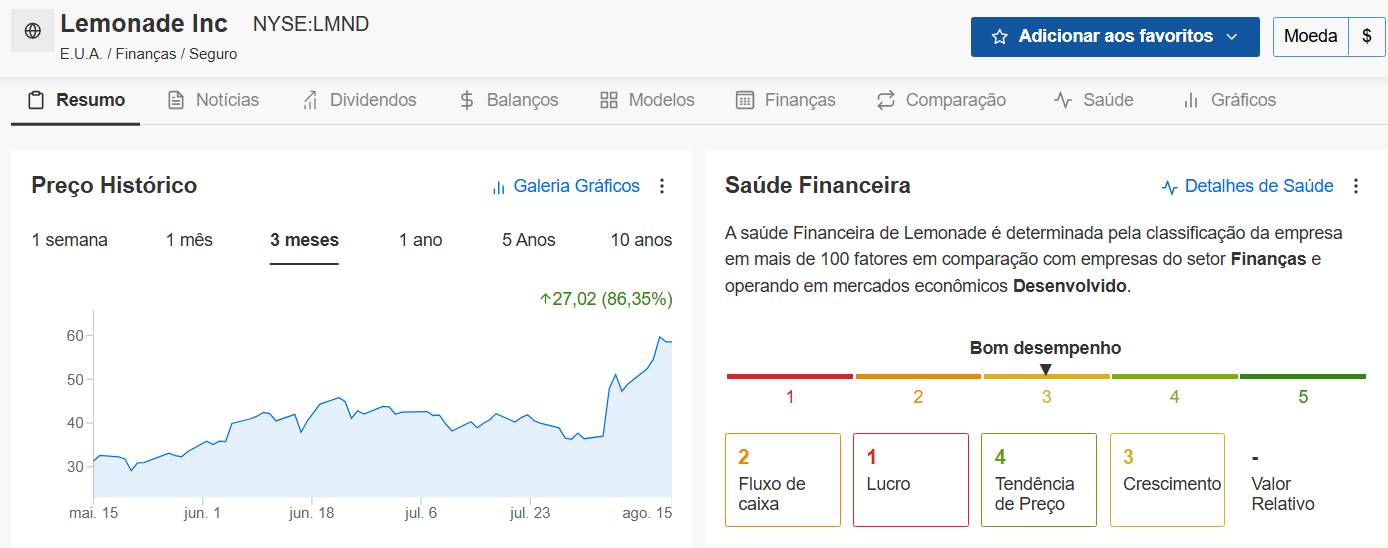The width and height of the screenshot is (1388, 548).
Task: Open the Balanços tab
Action: pos(508,100)
